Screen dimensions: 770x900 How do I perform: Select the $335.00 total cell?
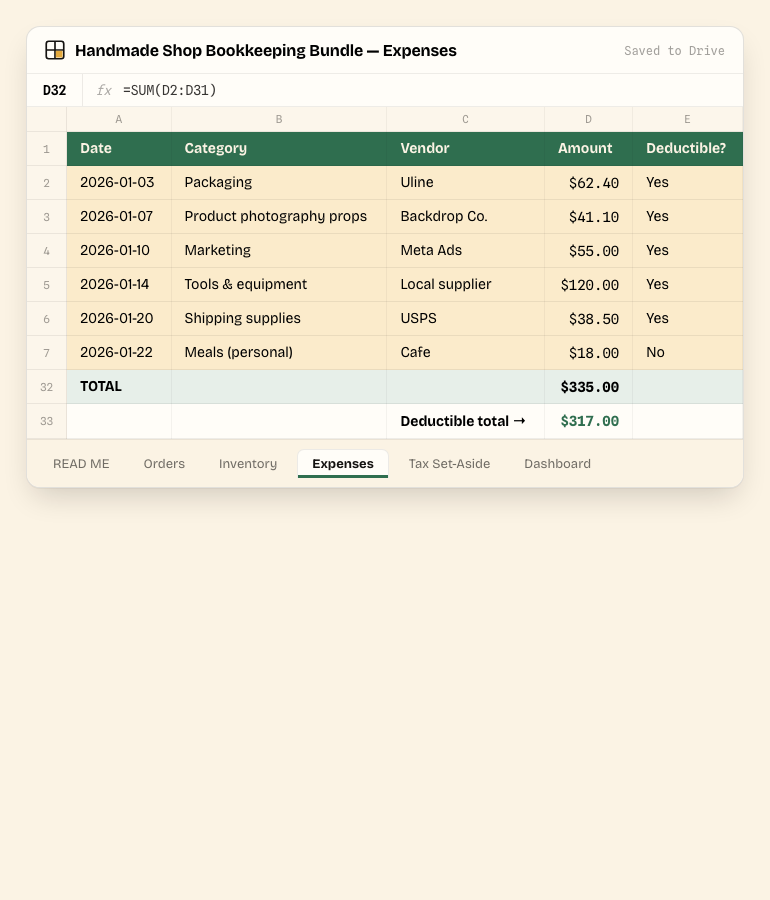[588, 386]
